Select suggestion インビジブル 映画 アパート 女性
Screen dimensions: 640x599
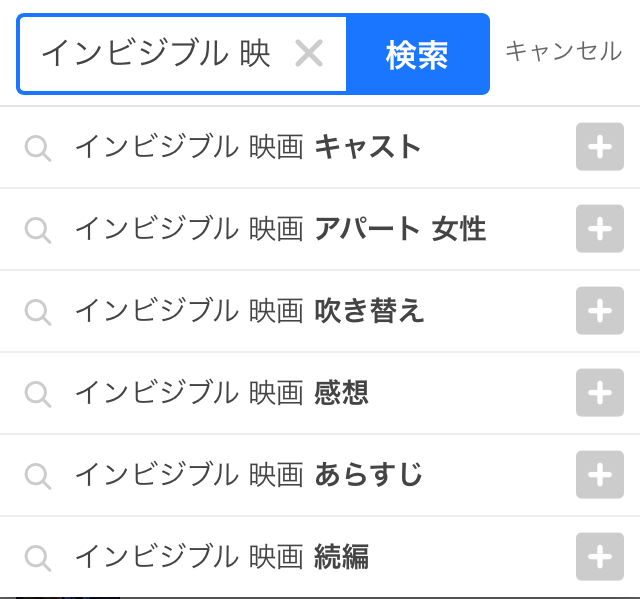tap(280, 230)
